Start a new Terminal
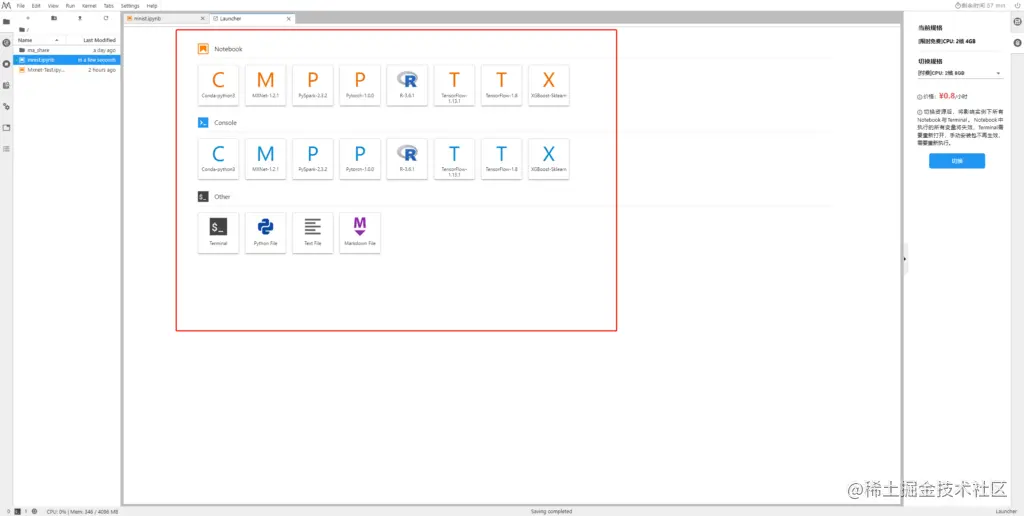This screenshot has height=516, width=1024. coord(218,233)
